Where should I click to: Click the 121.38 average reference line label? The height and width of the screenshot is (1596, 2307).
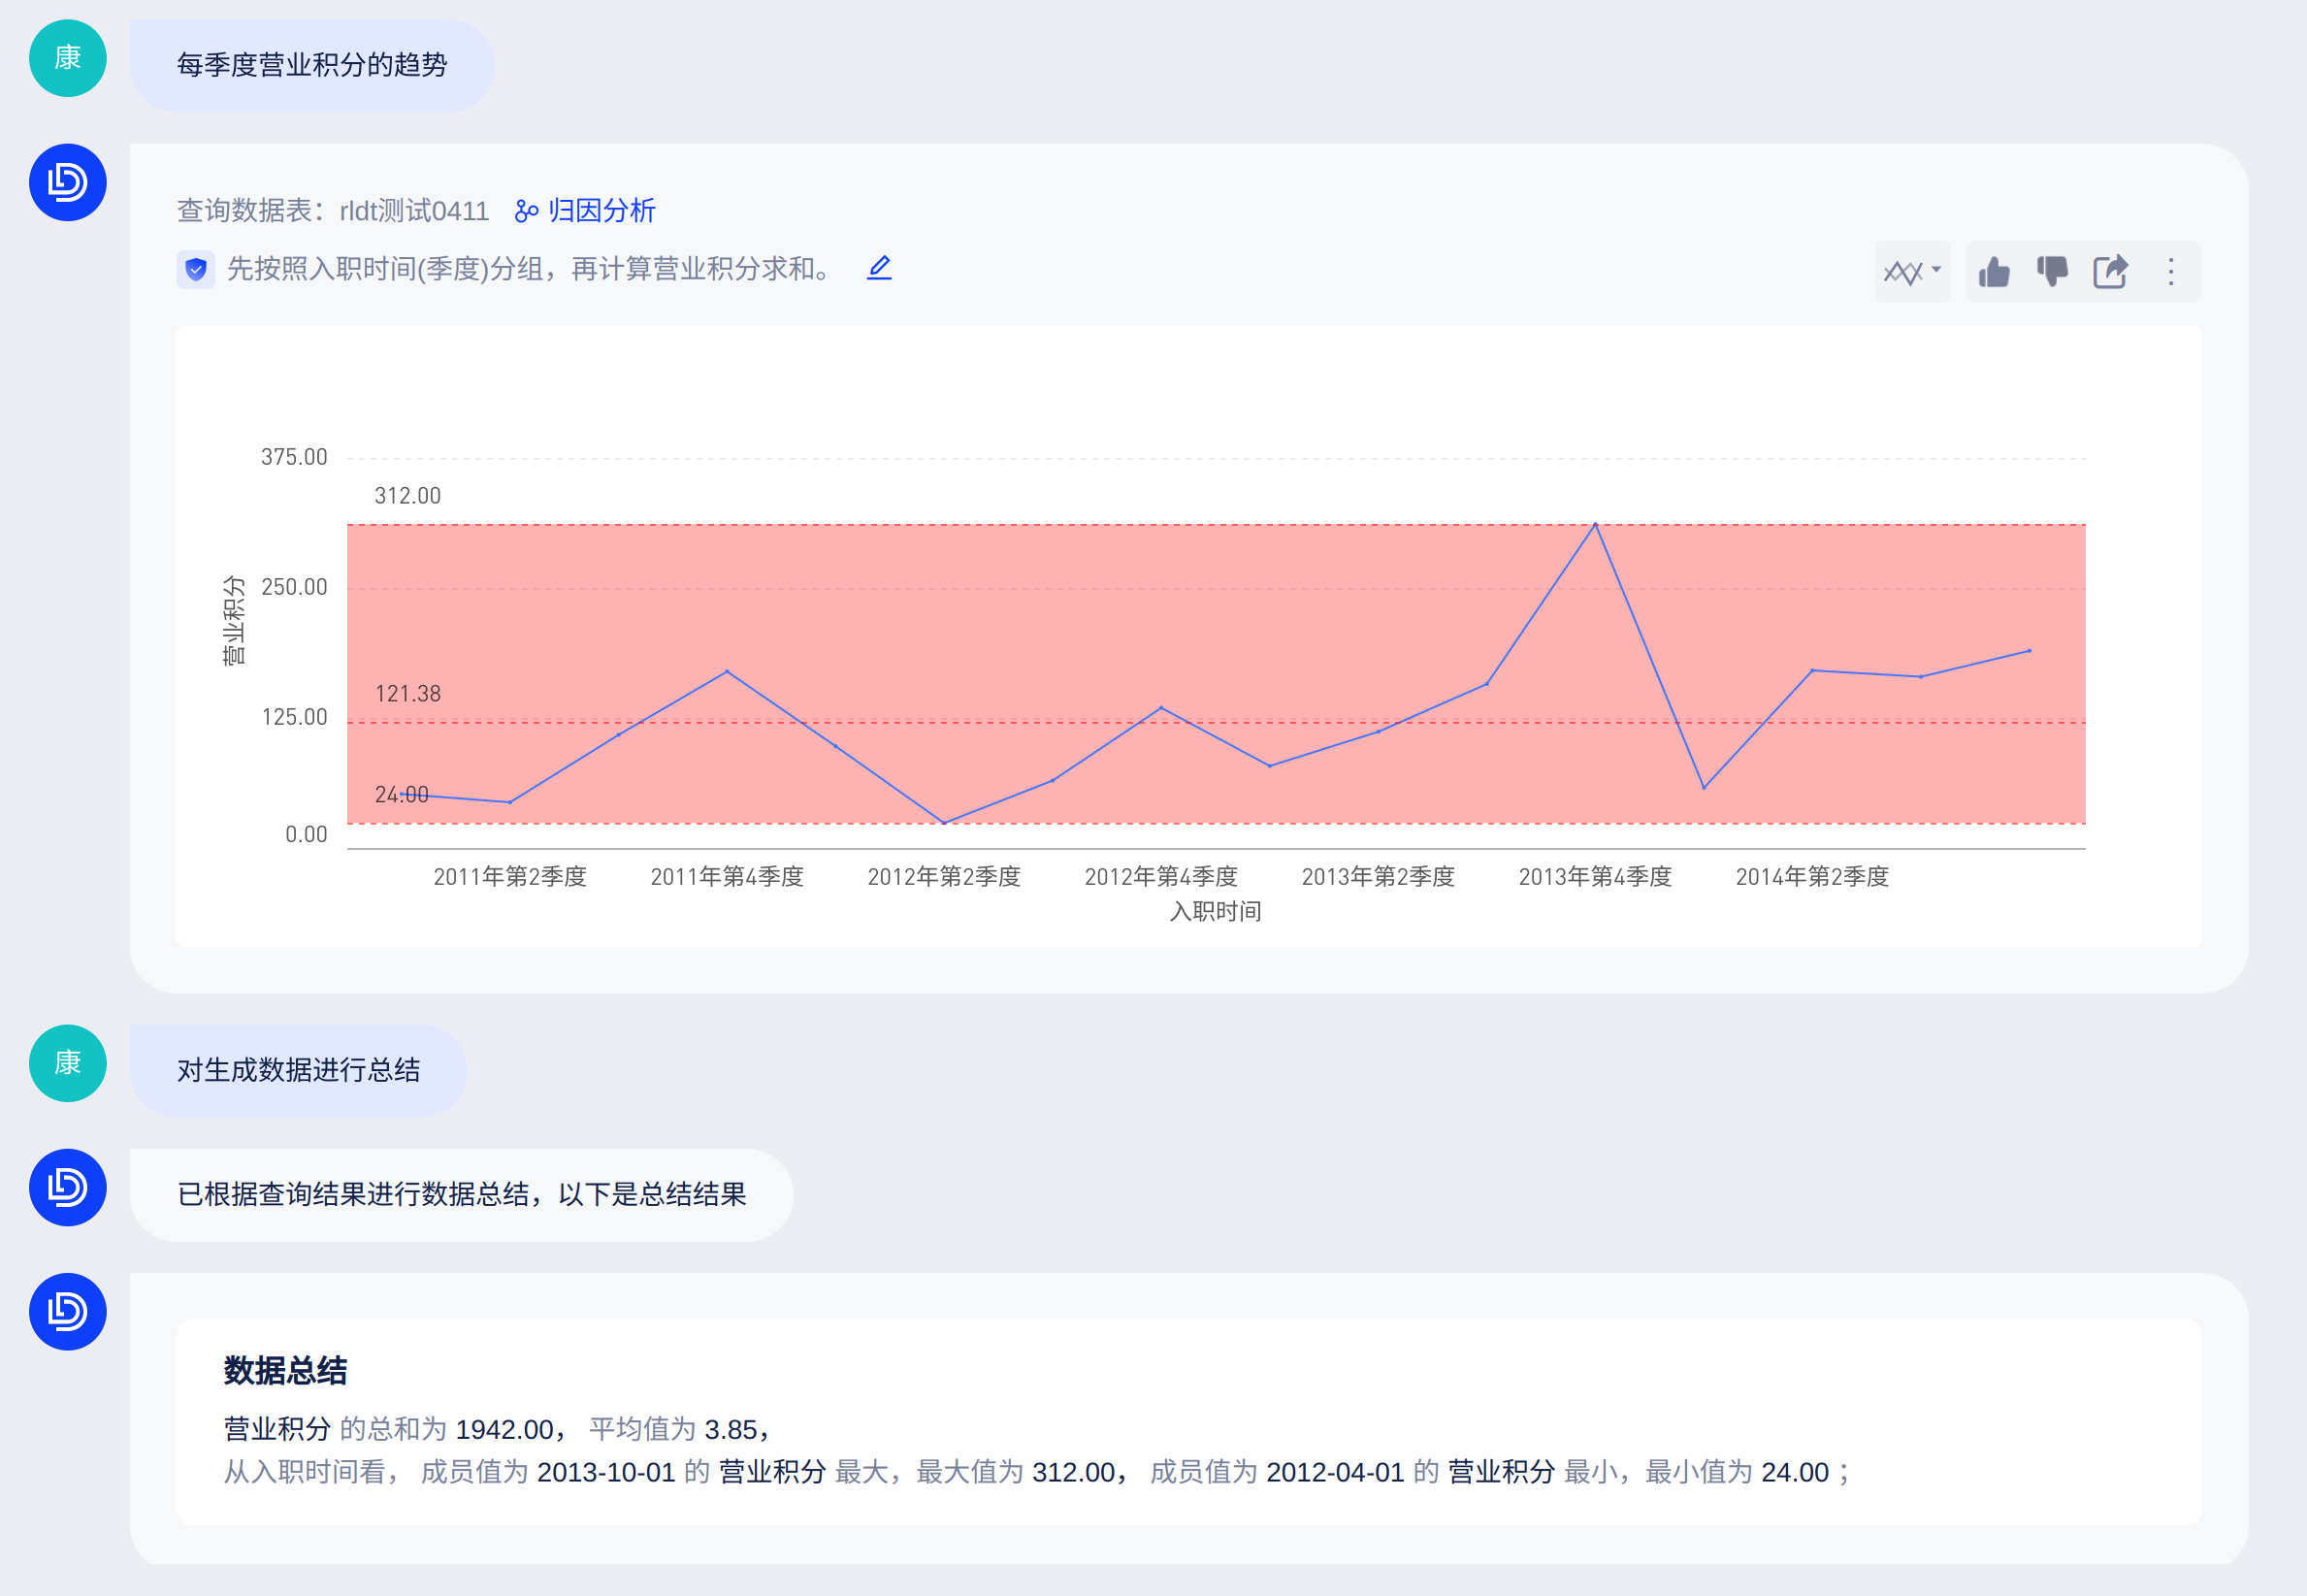click(407, 694)
